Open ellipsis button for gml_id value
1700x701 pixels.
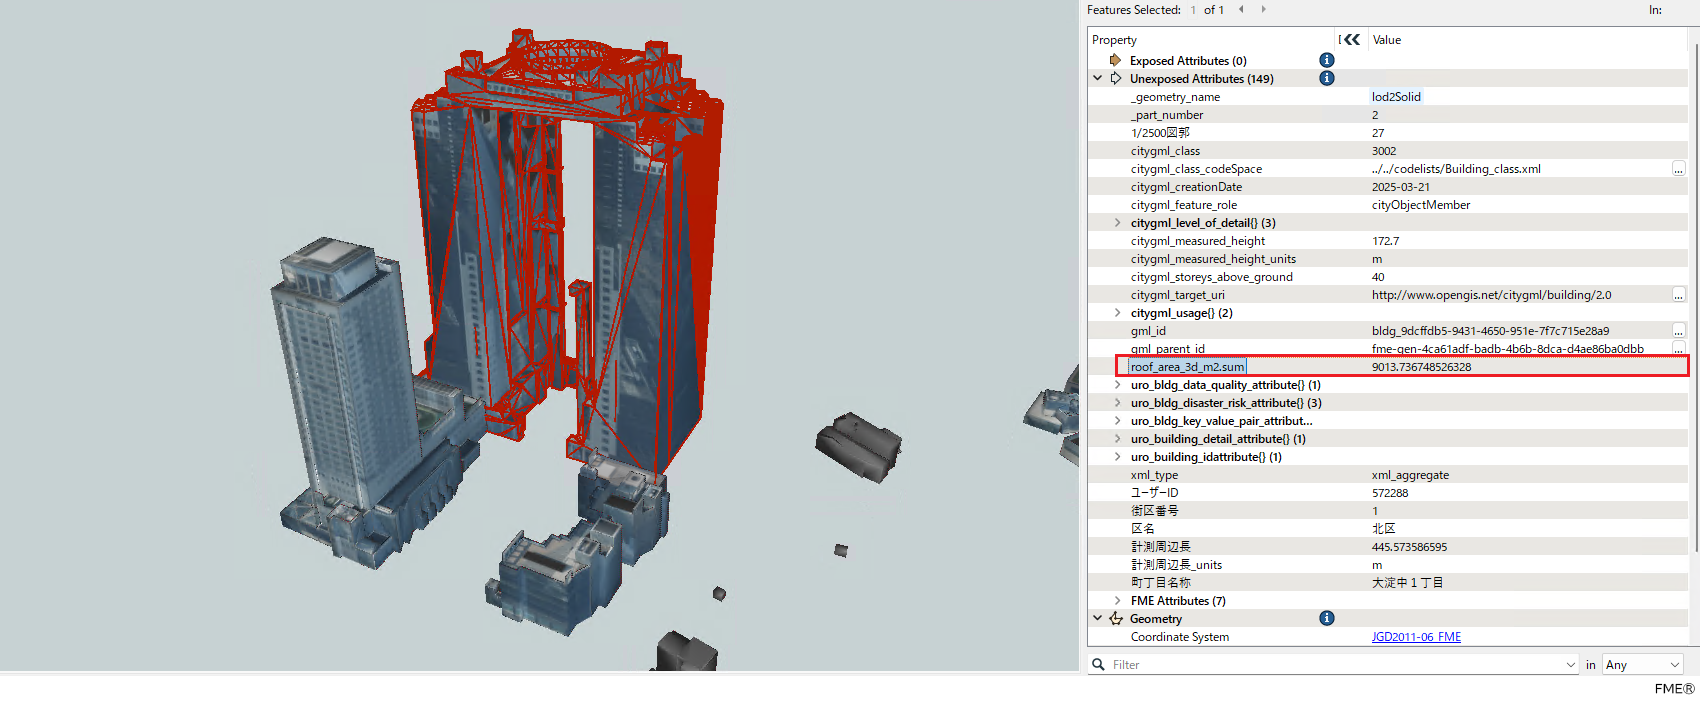pyautogui.click(x=1678, y=331)
